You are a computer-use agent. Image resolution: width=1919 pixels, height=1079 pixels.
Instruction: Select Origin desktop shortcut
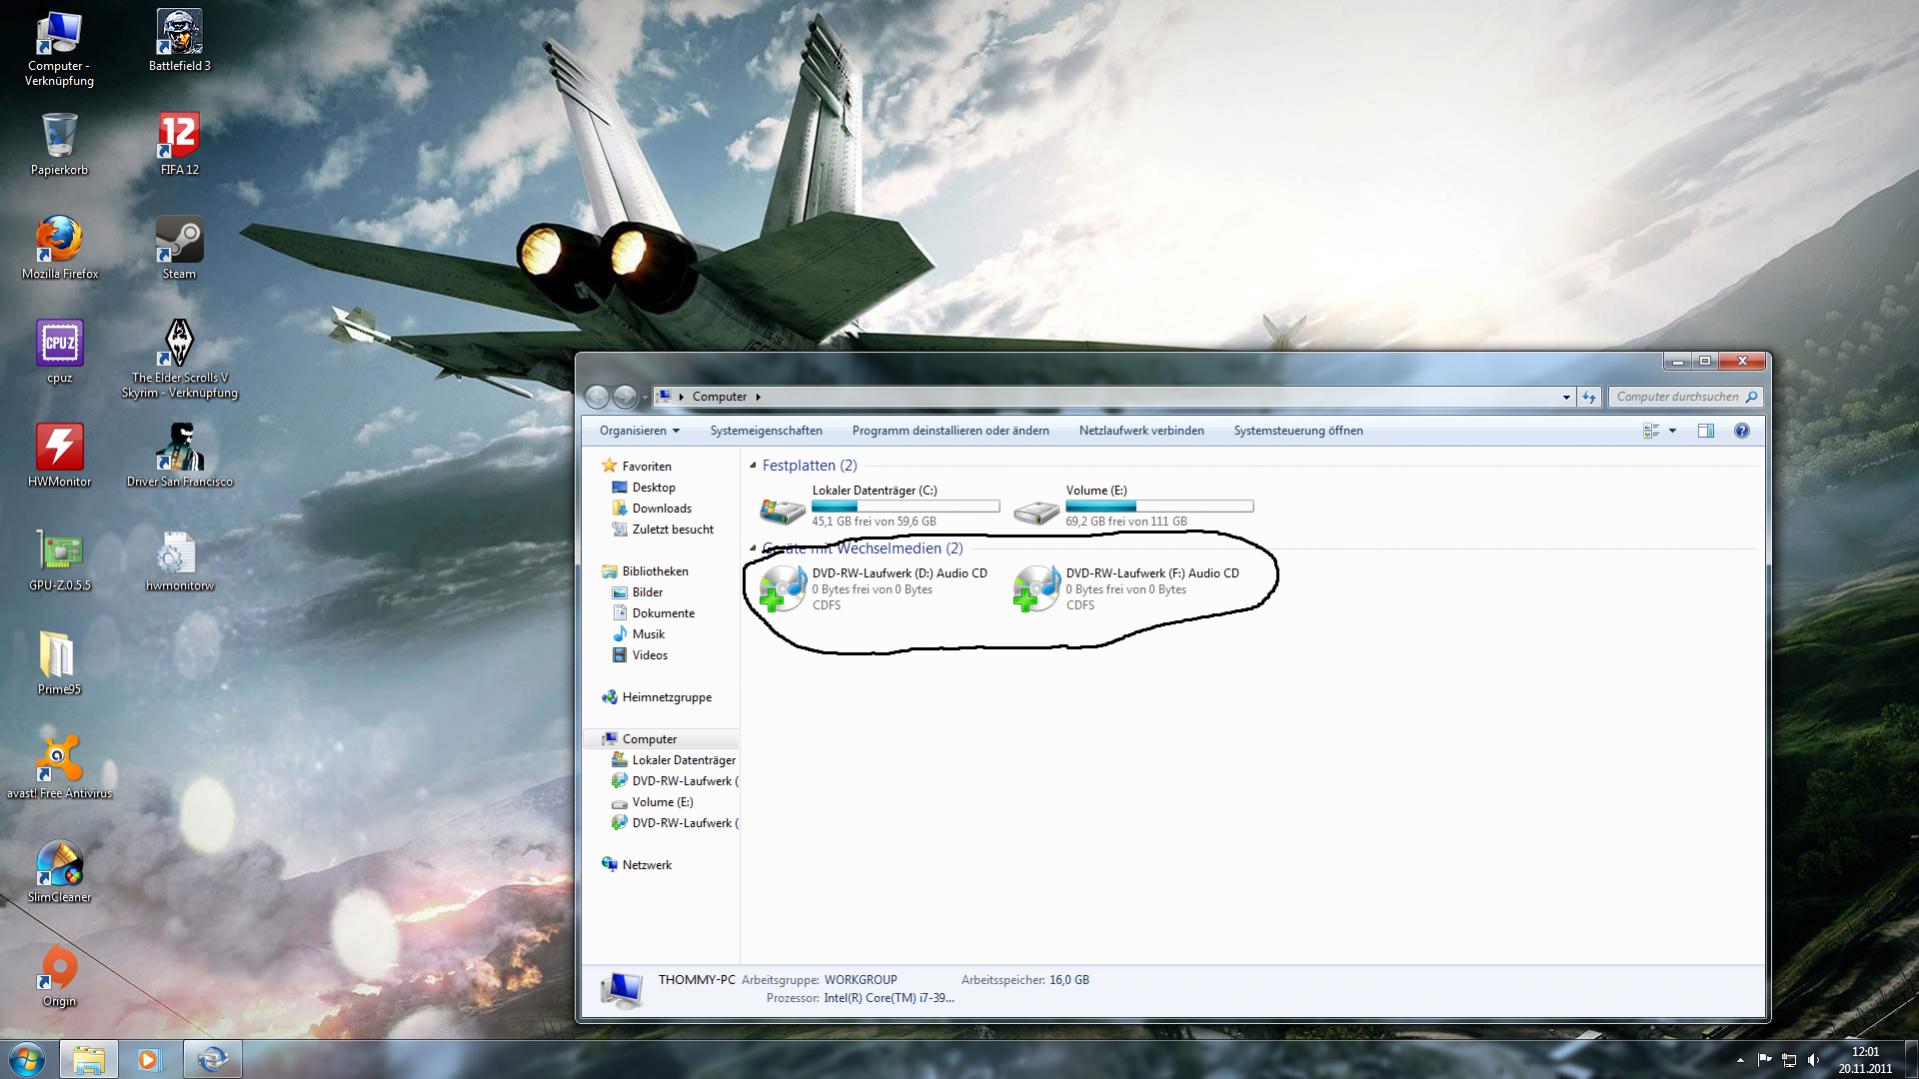pos(59,977)
